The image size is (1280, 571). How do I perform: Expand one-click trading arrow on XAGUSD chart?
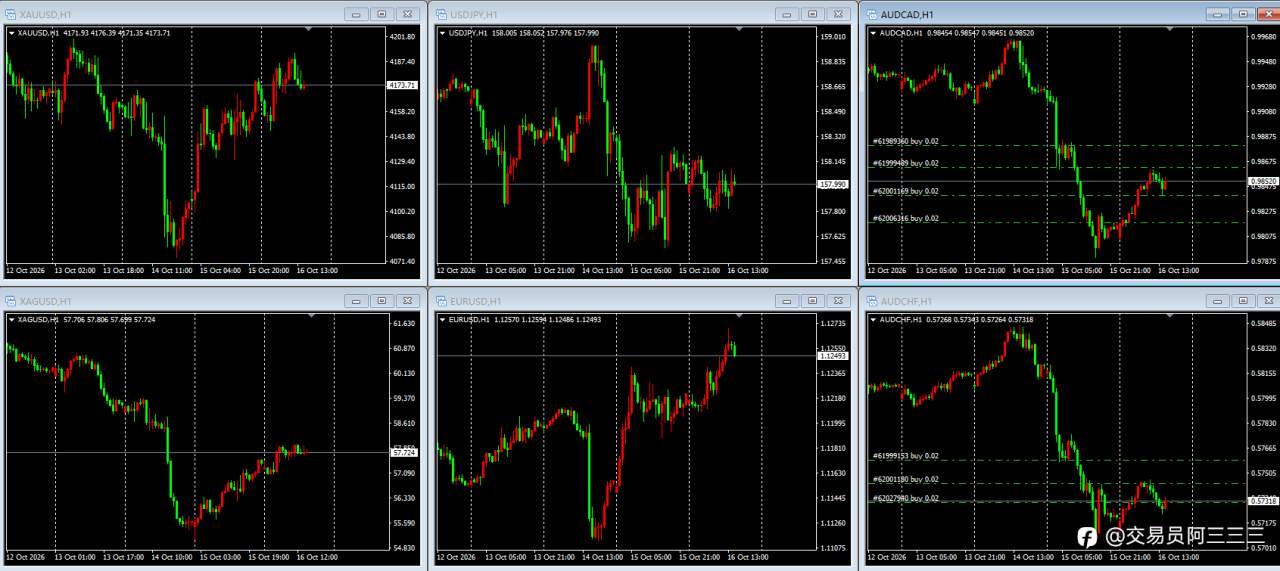(12, 320)
